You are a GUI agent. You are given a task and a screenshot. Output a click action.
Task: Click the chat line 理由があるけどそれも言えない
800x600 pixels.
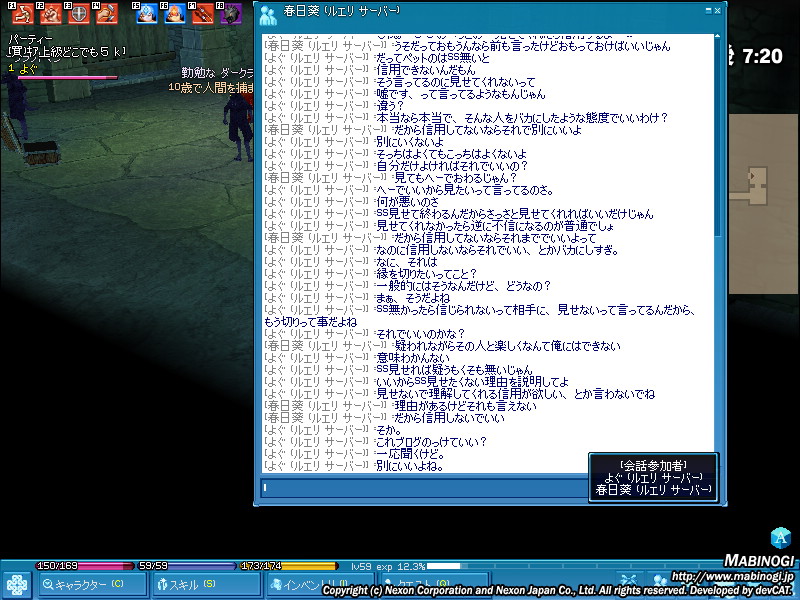point(465,406)
